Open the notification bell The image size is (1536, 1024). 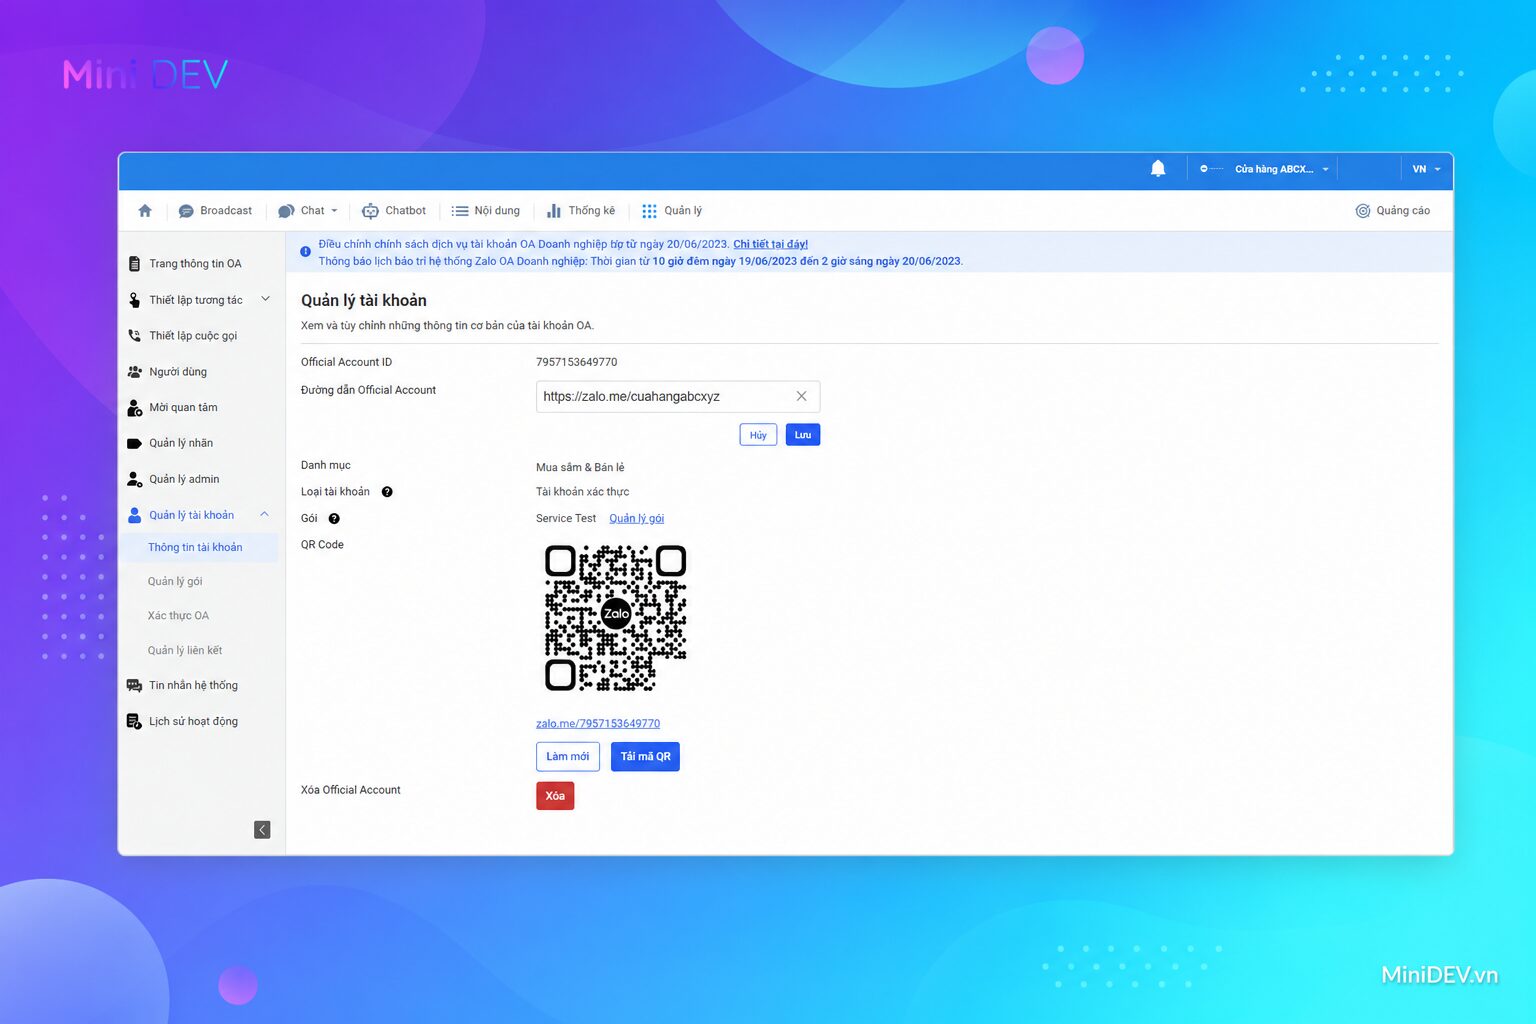[1158, 169]
